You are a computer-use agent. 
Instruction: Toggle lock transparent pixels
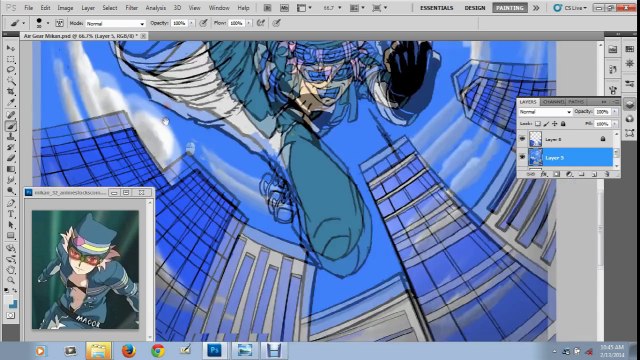coord(538,124)
